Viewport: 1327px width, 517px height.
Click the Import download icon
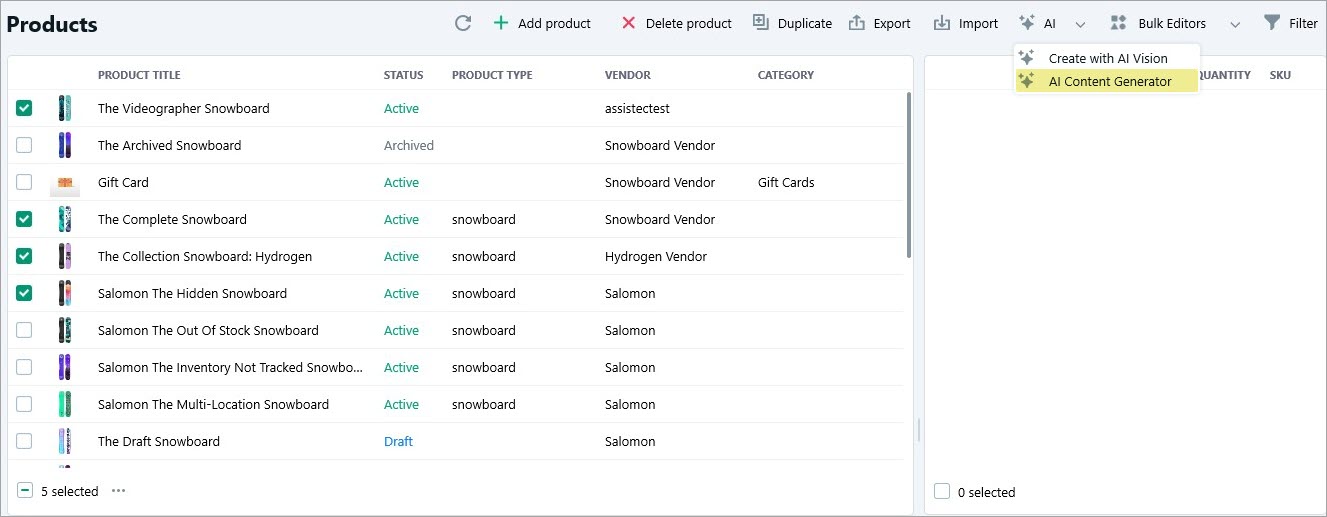coord(942,23)
